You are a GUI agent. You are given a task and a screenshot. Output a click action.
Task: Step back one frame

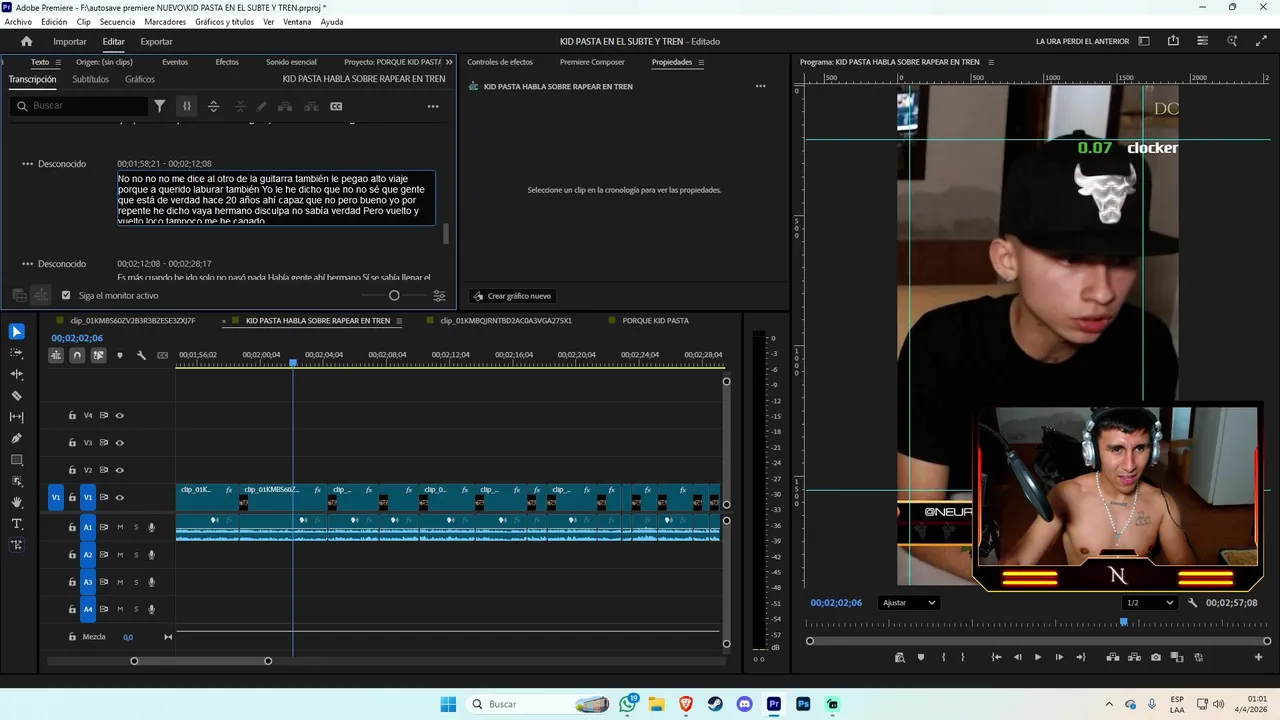tap(1018, 657)
